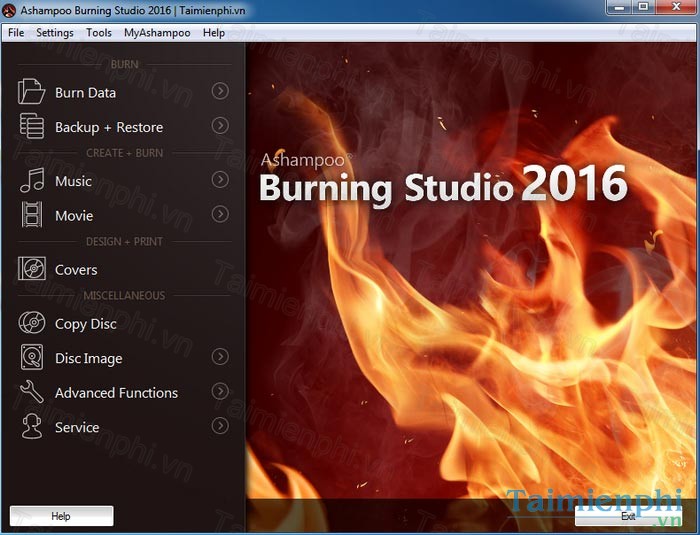
Task: Expand the Movie submenu arrow
Action: pos(220,214)
